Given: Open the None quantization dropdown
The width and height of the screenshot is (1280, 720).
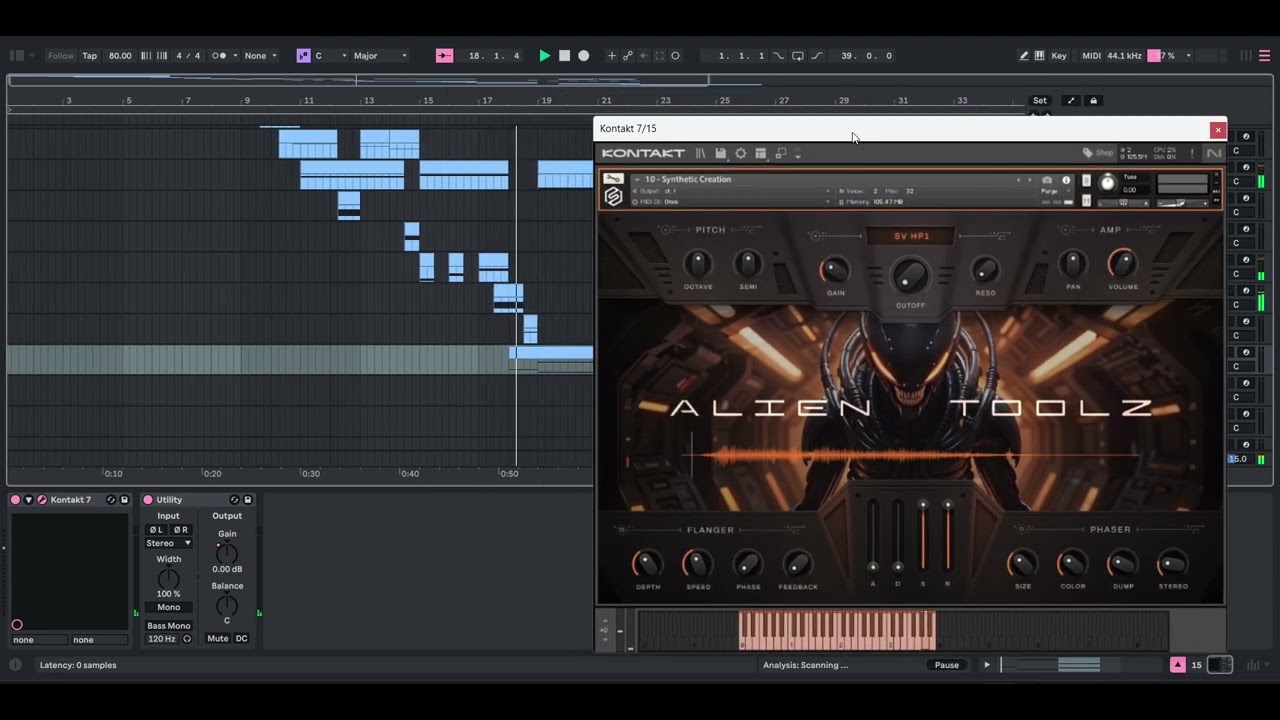Looking at the screenshot, I should click(261, 56).
